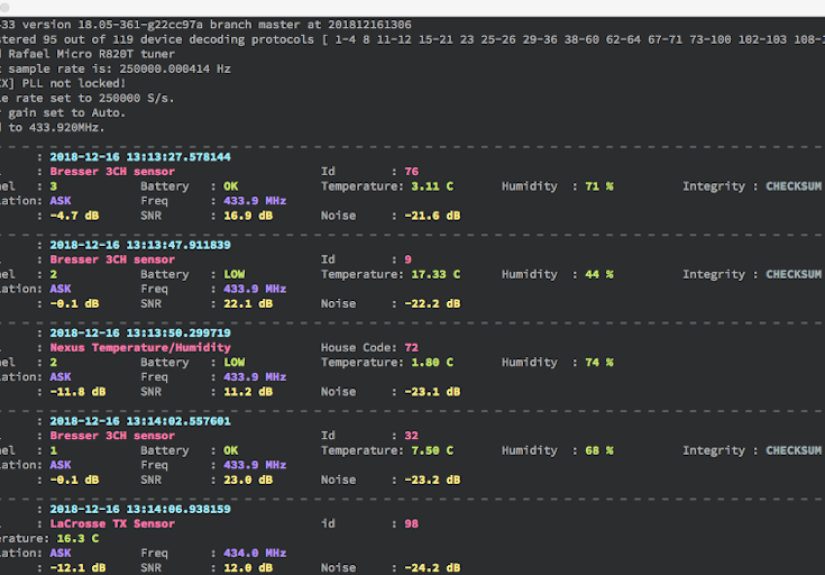Select temperature value 17.33 C

436,274
